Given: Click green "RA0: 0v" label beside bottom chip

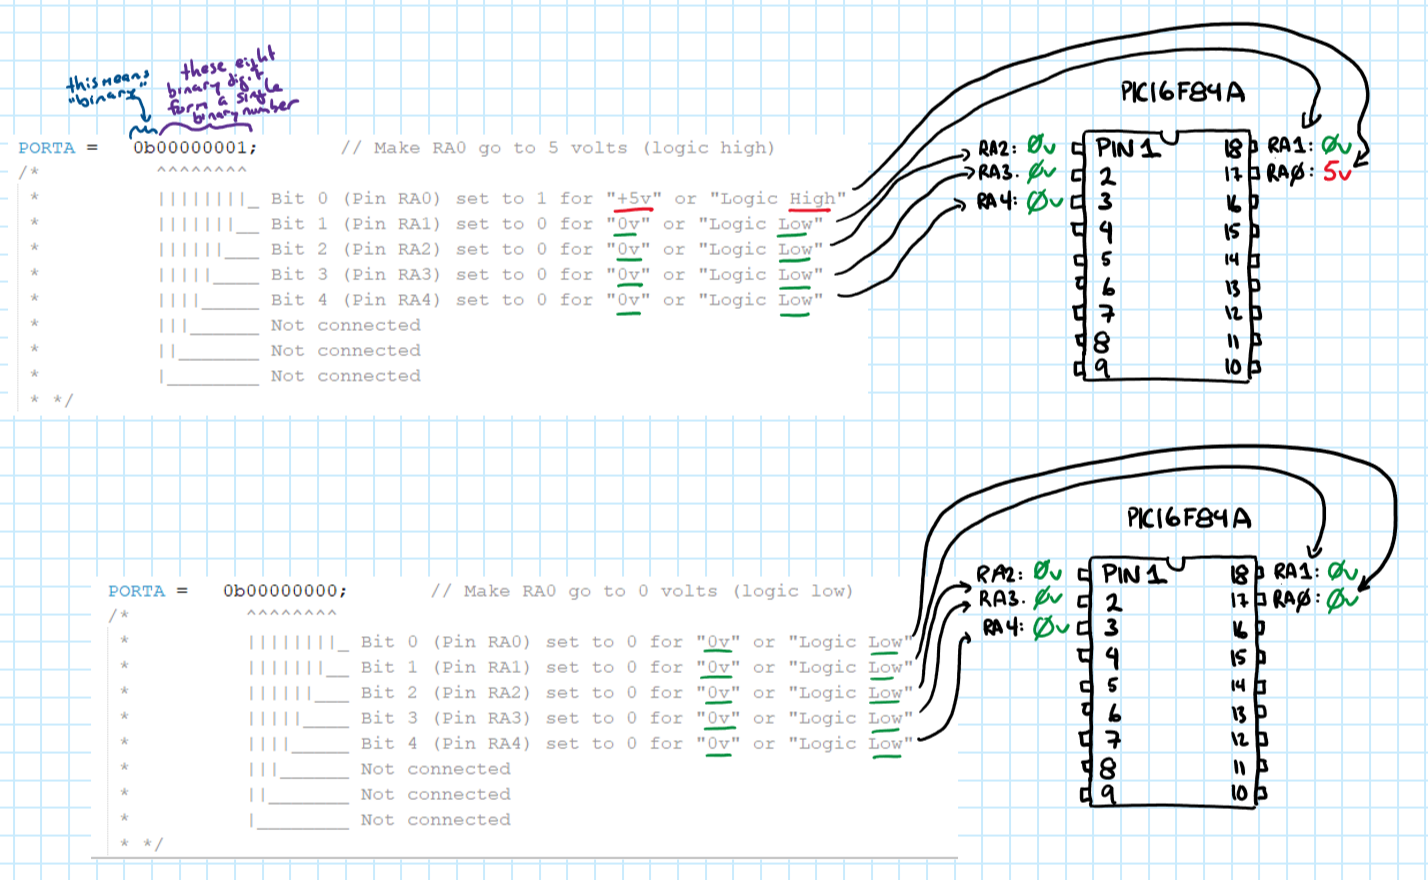Looking at the screenshot, I should click(x=1315, y=599).
